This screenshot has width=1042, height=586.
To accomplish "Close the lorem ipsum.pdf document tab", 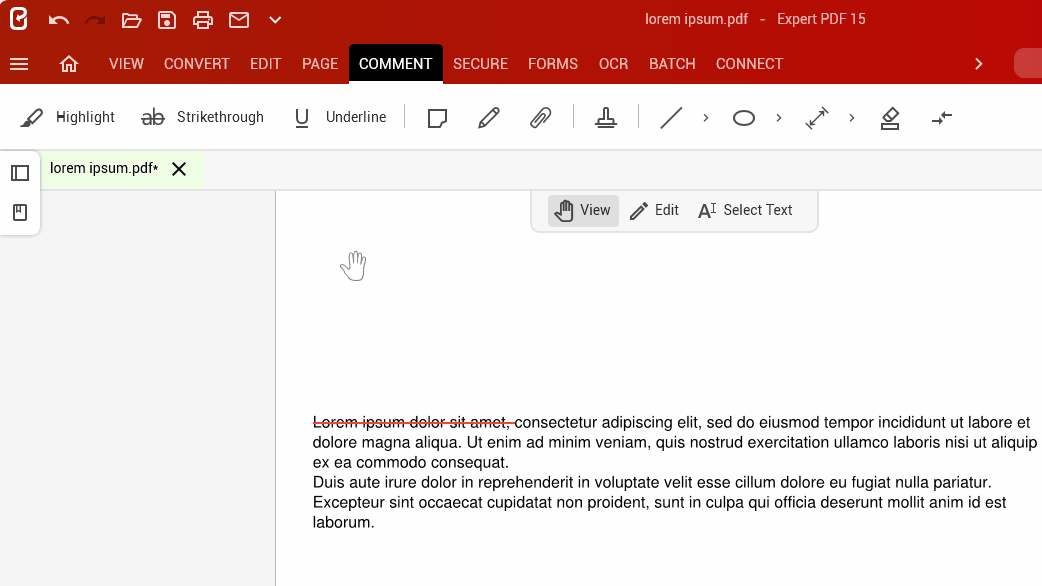I will (179, 169).
